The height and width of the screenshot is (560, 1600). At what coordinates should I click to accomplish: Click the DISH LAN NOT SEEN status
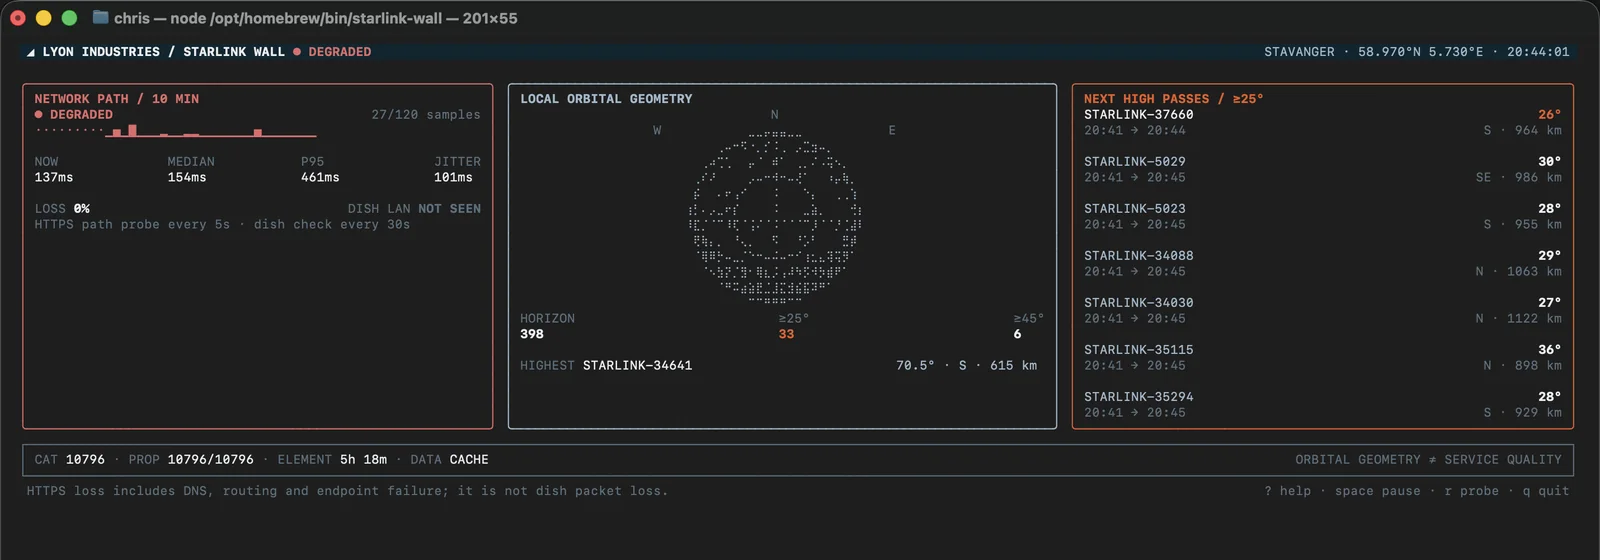click(x=414, y=209)
